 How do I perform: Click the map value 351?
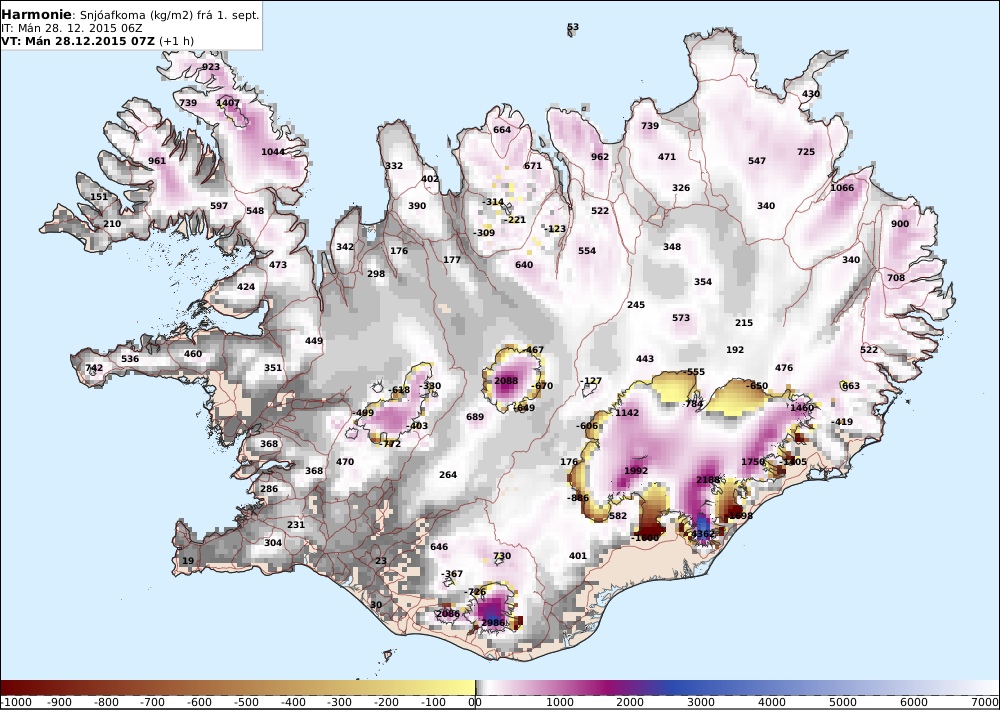[x=273, y=367]
